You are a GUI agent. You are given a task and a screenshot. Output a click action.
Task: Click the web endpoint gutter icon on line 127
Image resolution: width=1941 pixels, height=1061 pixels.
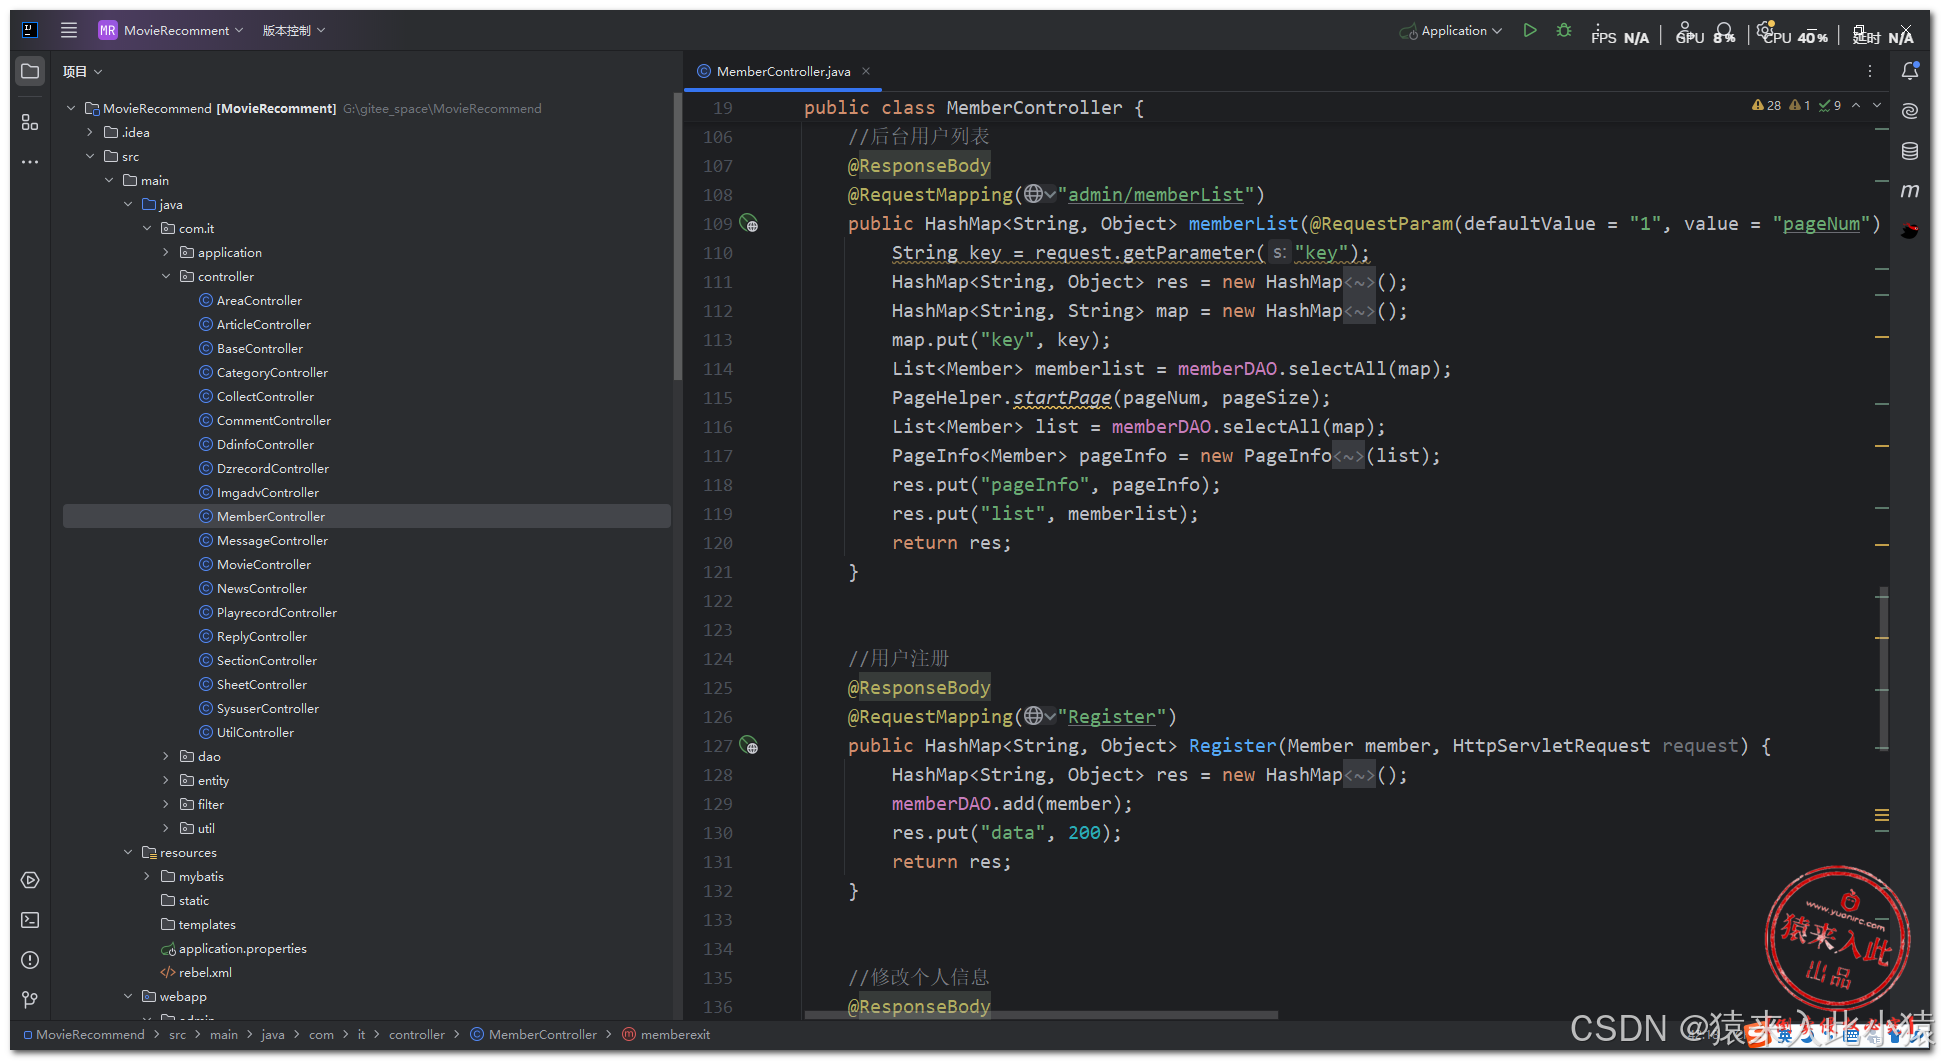click(749, 745)
